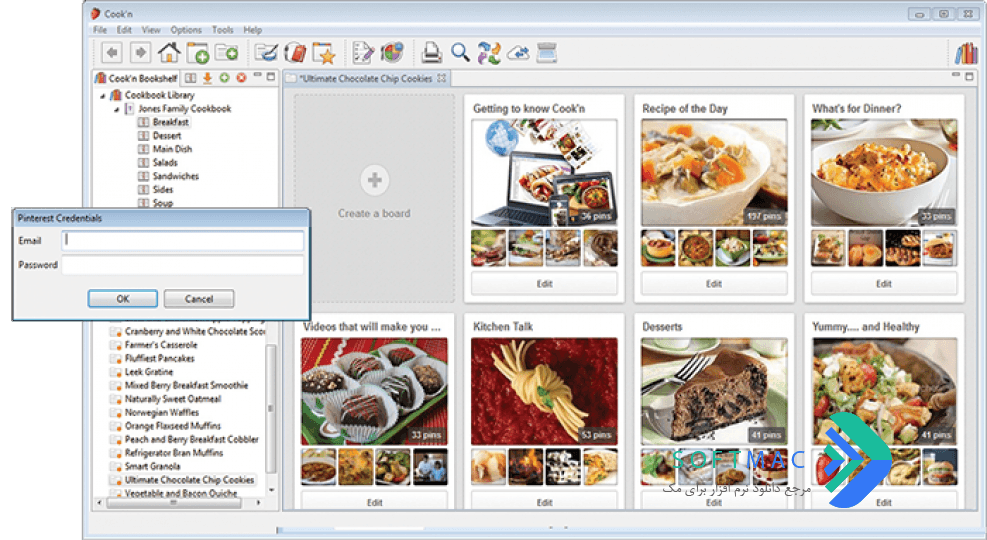Click the new folder with green plus icon
Screen dimensions: 987x540
(x=226, y=53)
